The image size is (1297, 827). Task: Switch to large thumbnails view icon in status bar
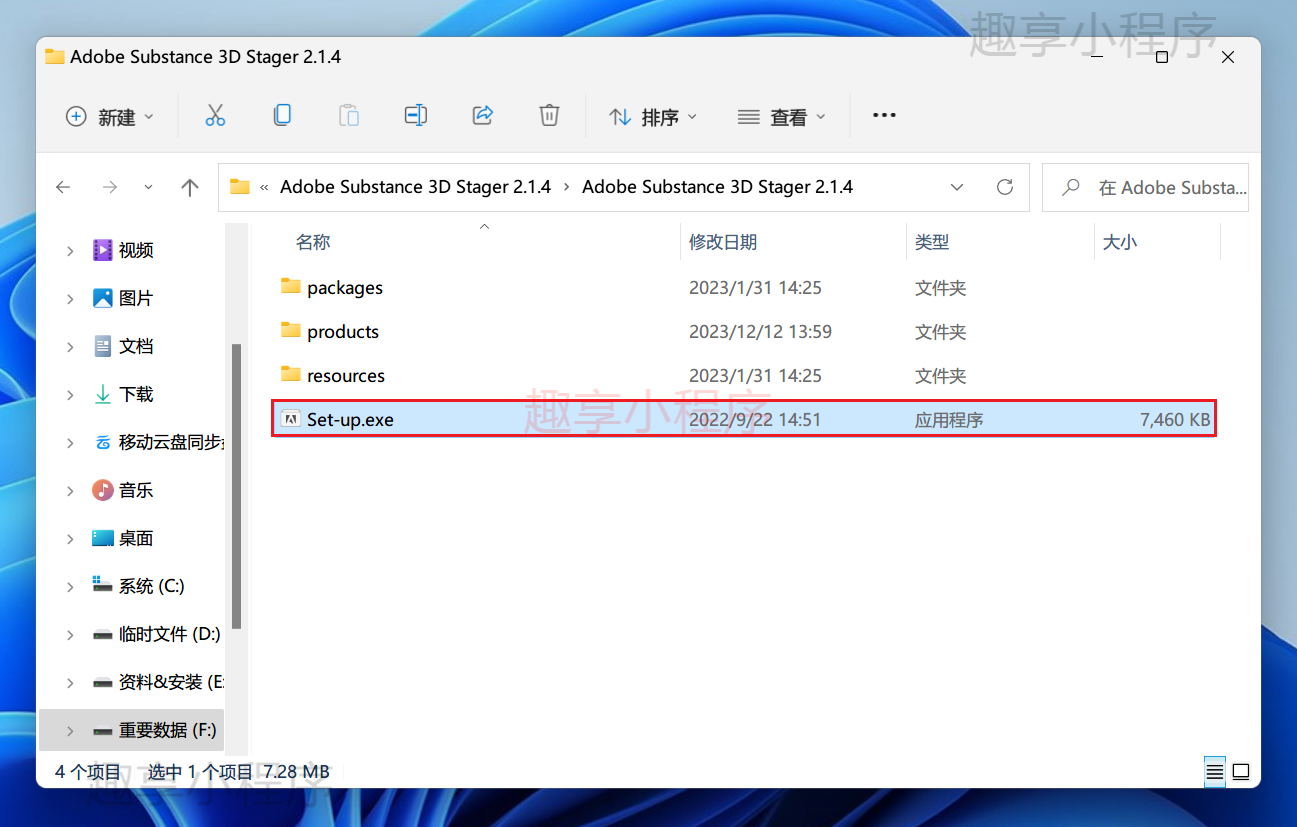tap(1241, 772)
